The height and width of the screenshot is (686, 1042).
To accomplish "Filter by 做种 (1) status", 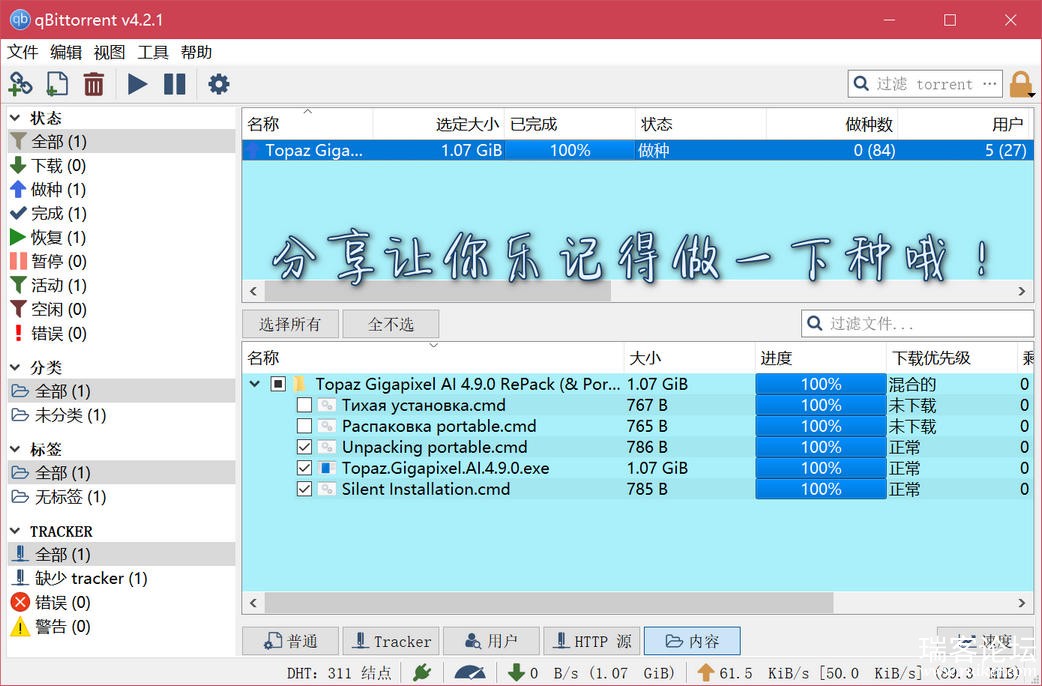I will point(122,189).
